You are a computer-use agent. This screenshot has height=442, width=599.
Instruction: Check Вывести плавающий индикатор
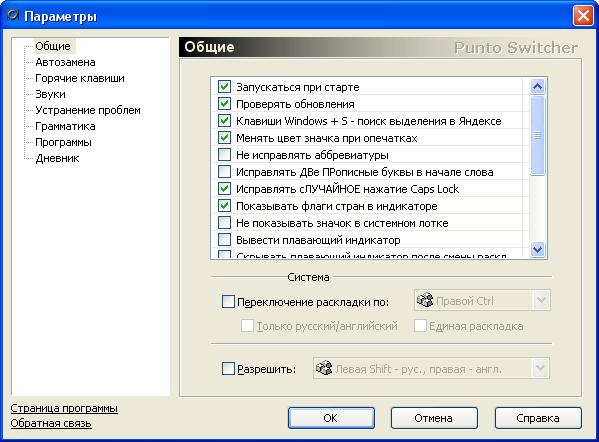224,240
